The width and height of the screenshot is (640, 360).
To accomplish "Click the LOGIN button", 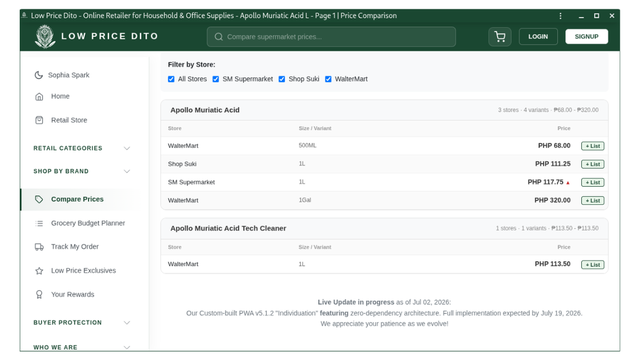I will (x=538, y=37).
